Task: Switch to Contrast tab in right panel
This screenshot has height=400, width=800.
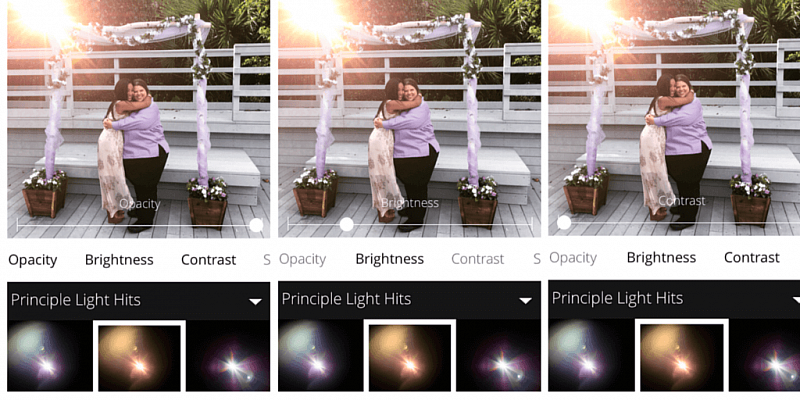Action: coord(752,258)
